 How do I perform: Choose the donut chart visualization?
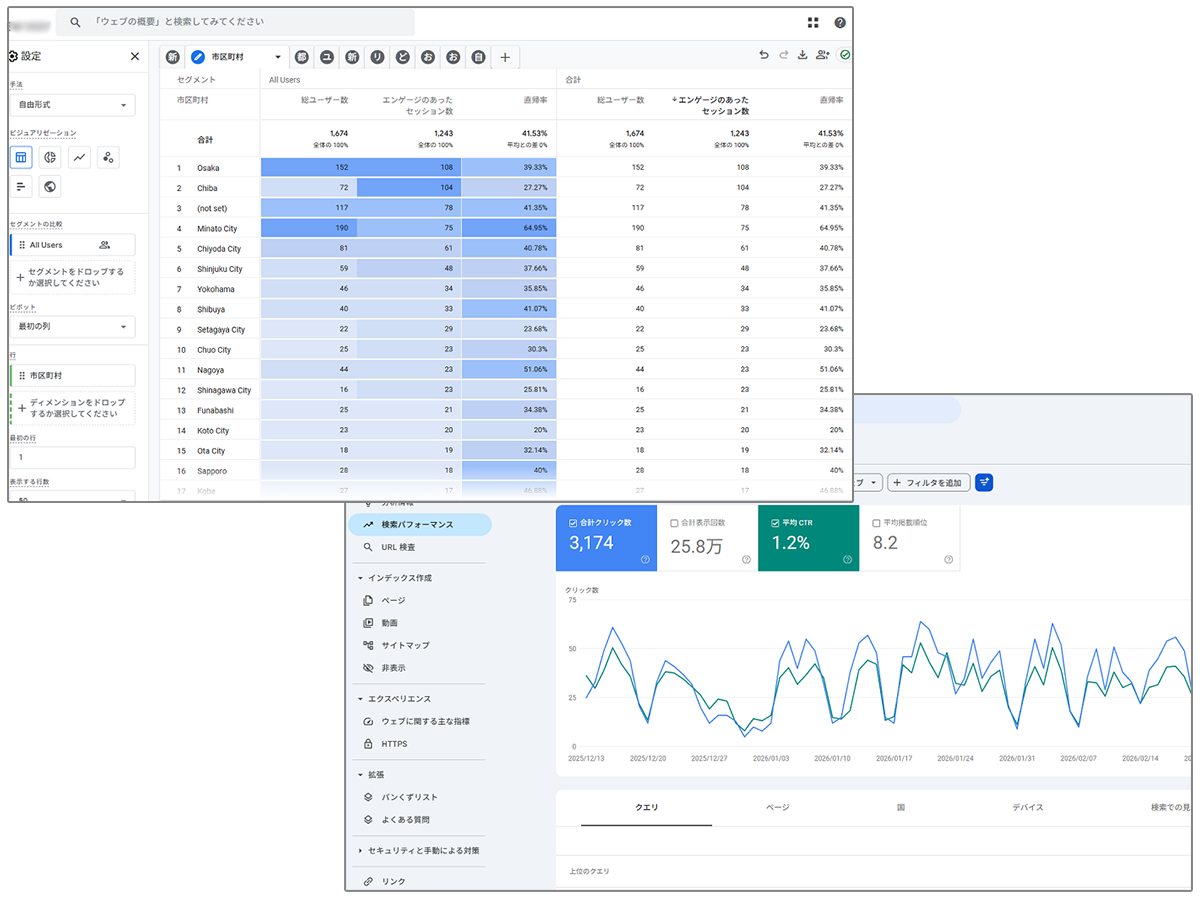tap(50, 157)
